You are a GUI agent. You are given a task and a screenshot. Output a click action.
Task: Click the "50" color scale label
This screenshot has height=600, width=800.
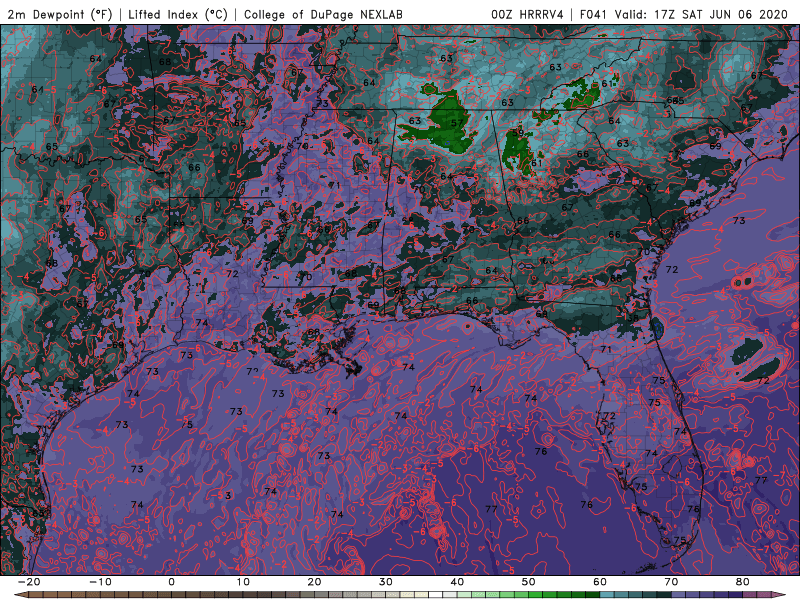(x=529, y=582)
